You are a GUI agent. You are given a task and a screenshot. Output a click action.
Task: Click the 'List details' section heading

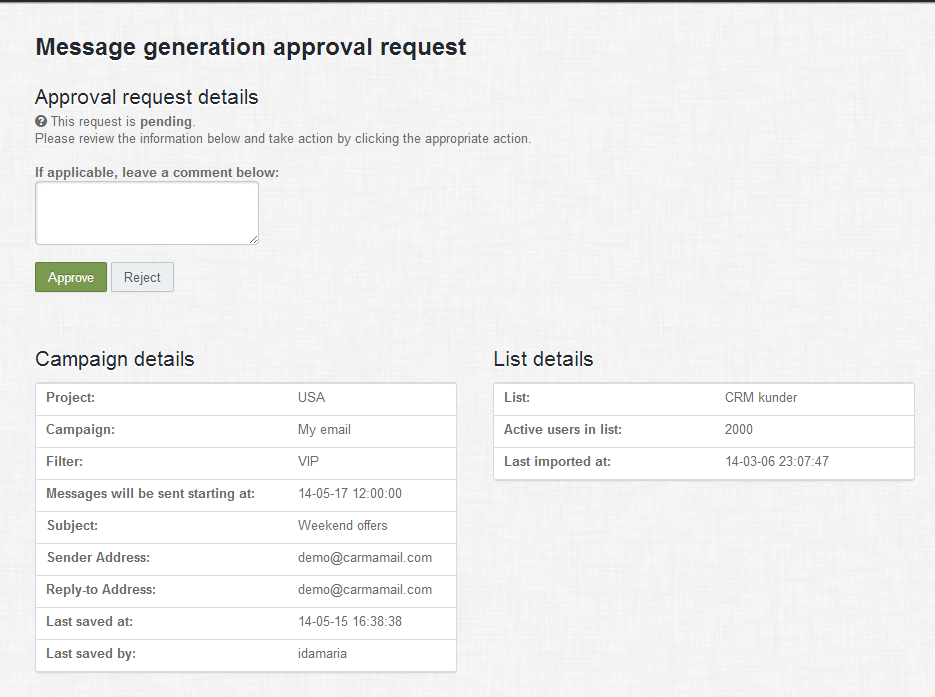pos(543,359)
